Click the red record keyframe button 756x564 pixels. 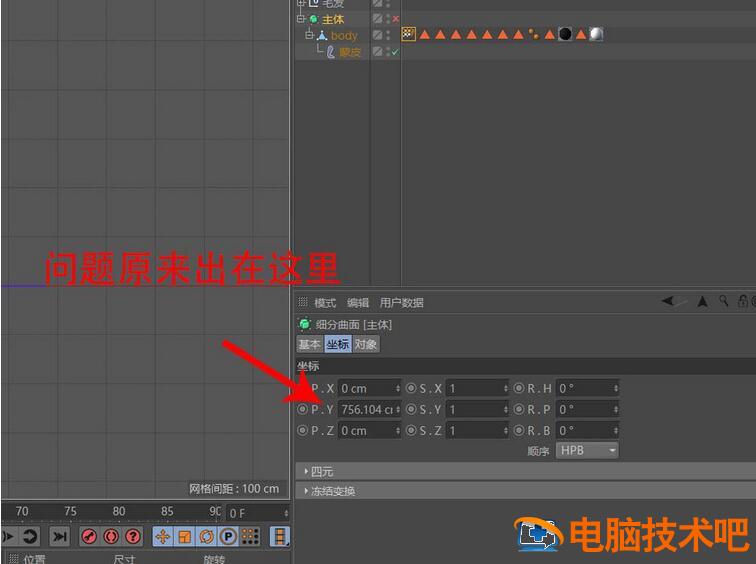[x=89, y=537]
